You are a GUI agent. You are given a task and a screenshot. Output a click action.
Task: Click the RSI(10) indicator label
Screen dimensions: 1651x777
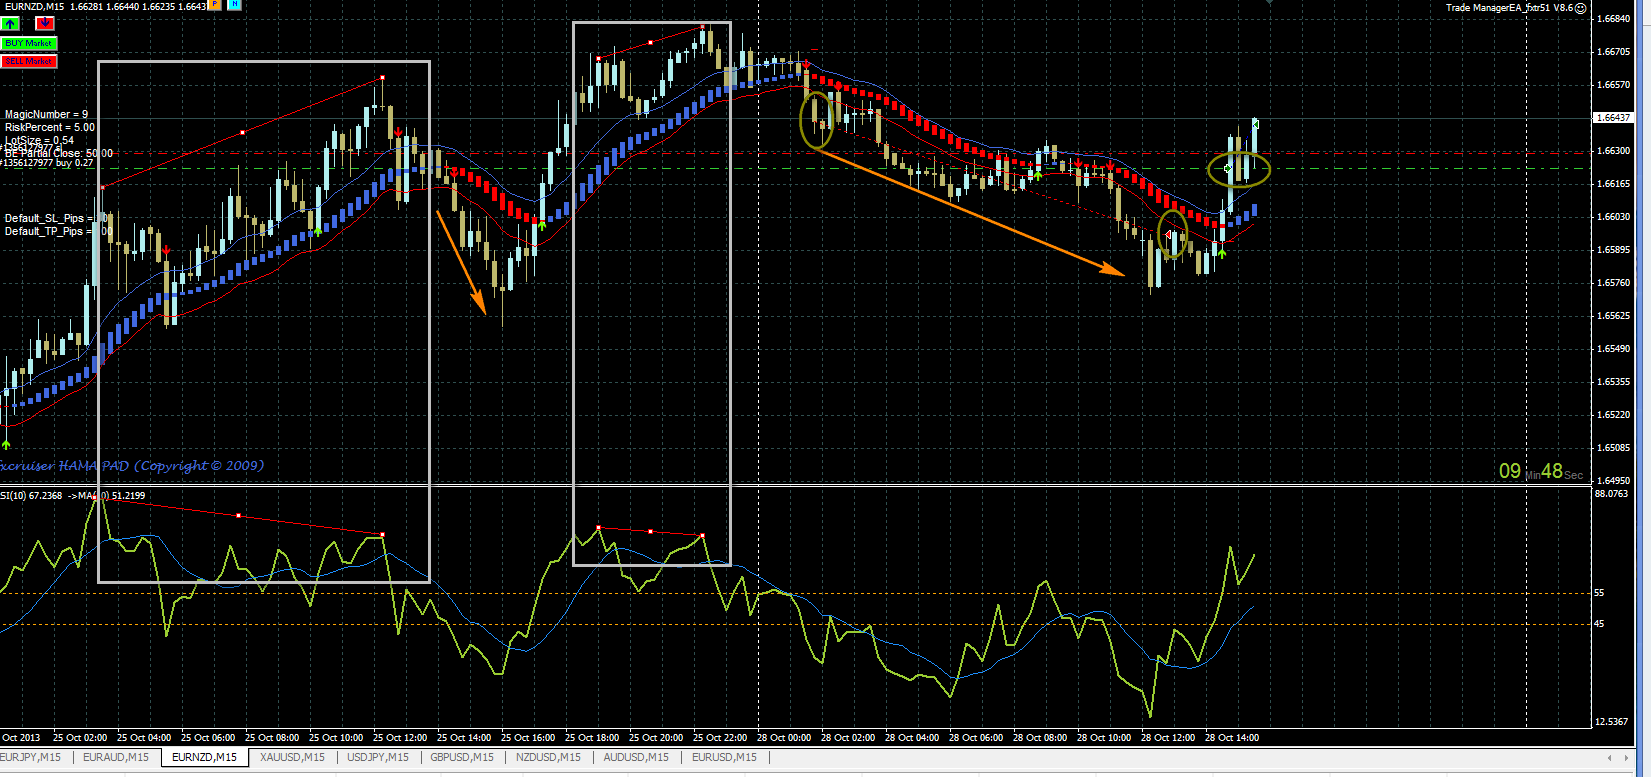[72, 495]
